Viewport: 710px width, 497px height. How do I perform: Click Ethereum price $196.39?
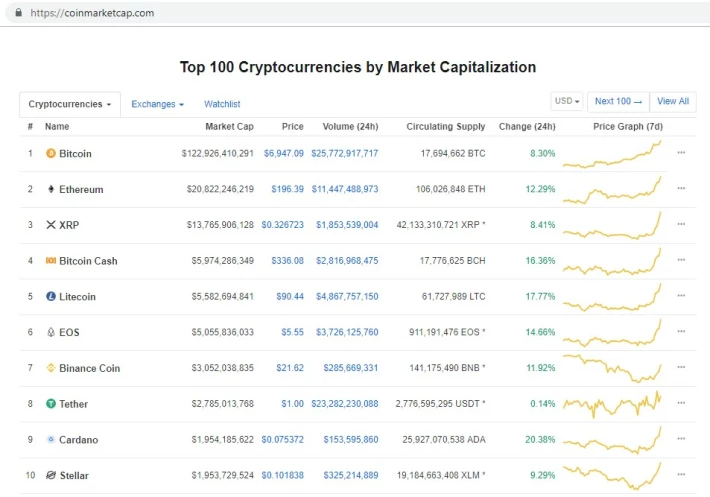point(288,189)
